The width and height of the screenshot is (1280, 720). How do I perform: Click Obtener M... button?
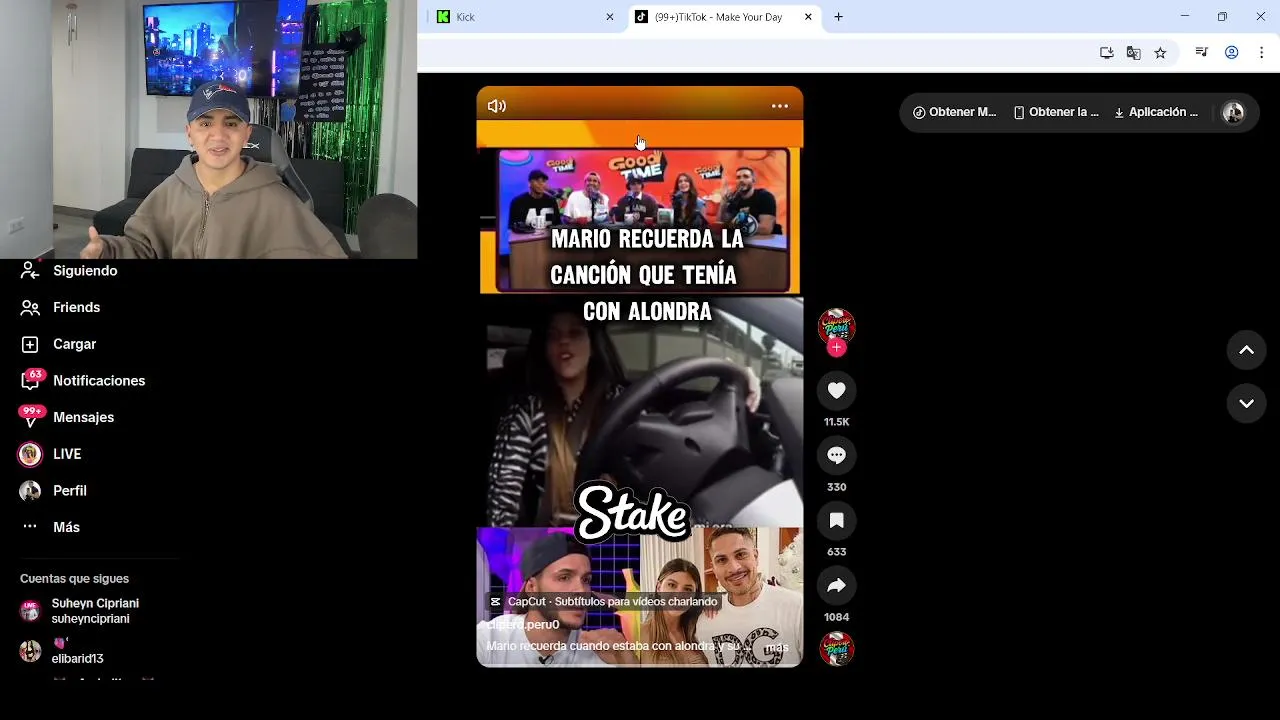click(x=954, y=112)
